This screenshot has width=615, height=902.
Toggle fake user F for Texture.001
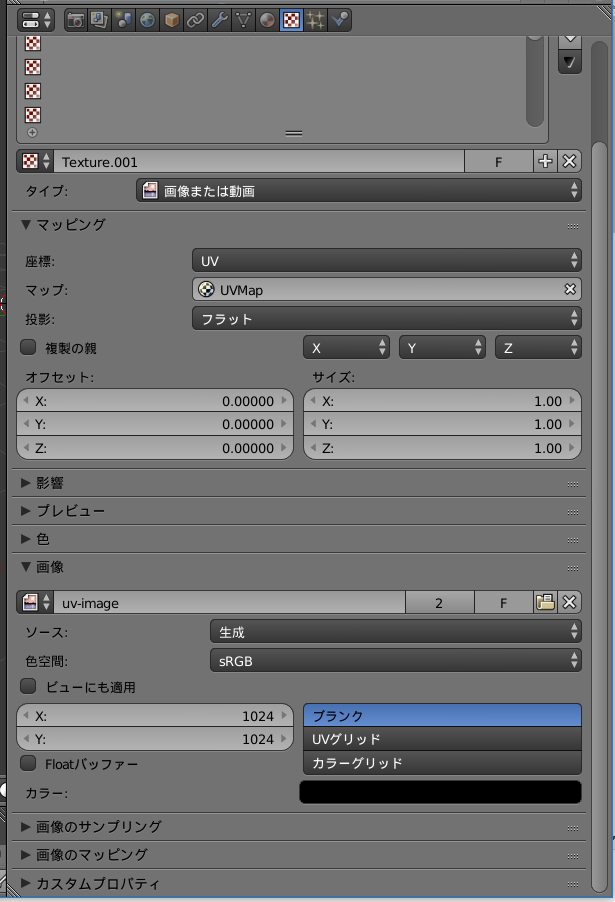[498, 162]
